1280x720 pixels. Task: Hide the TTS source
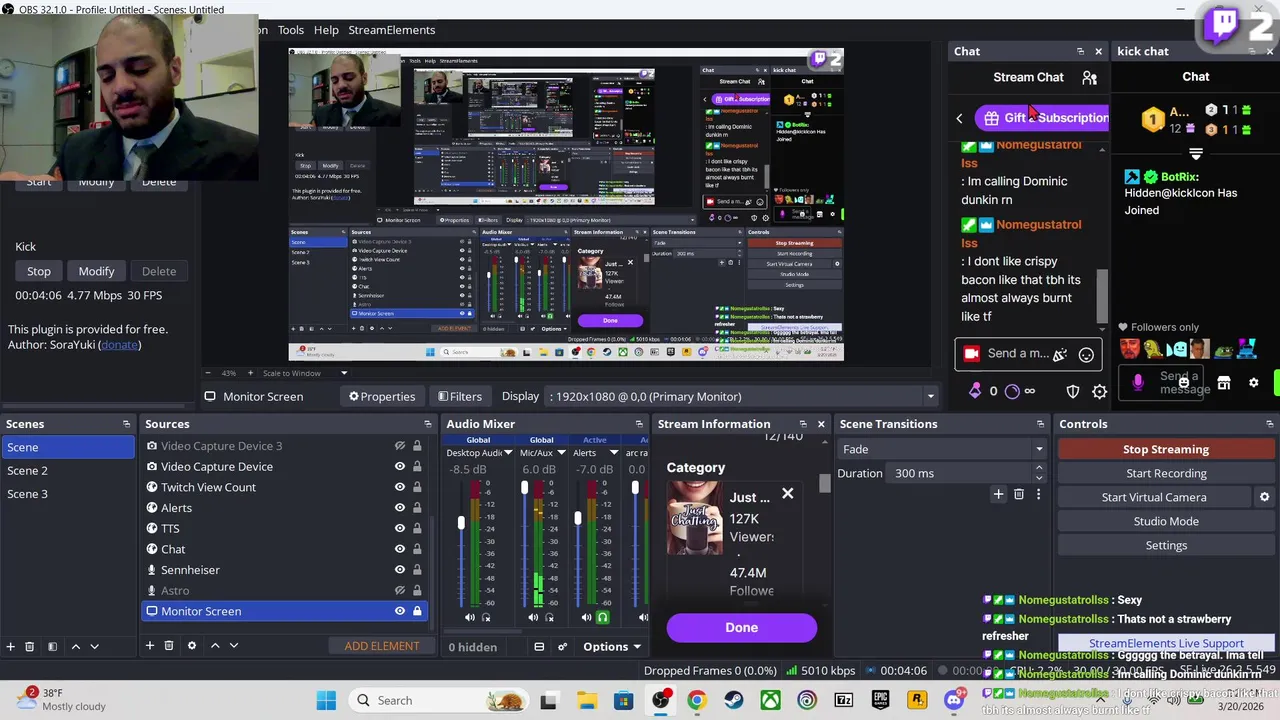[x=400, y=528]
